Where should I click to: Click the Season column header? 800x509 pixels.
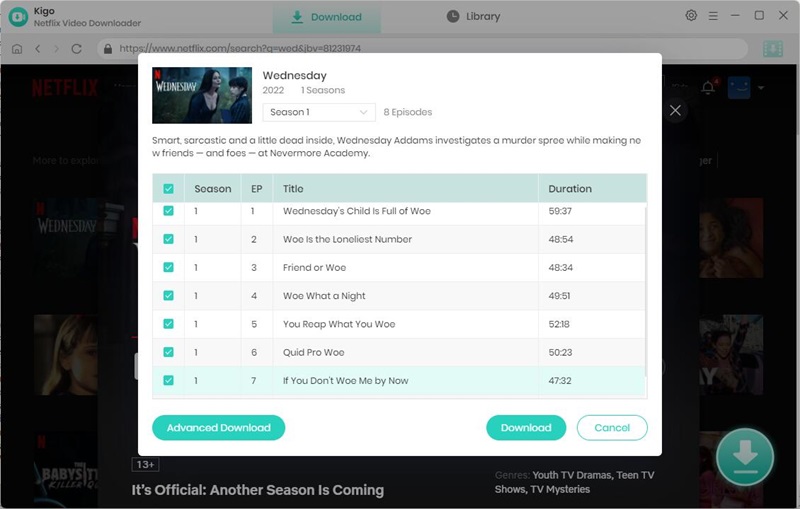coord(213,189)
